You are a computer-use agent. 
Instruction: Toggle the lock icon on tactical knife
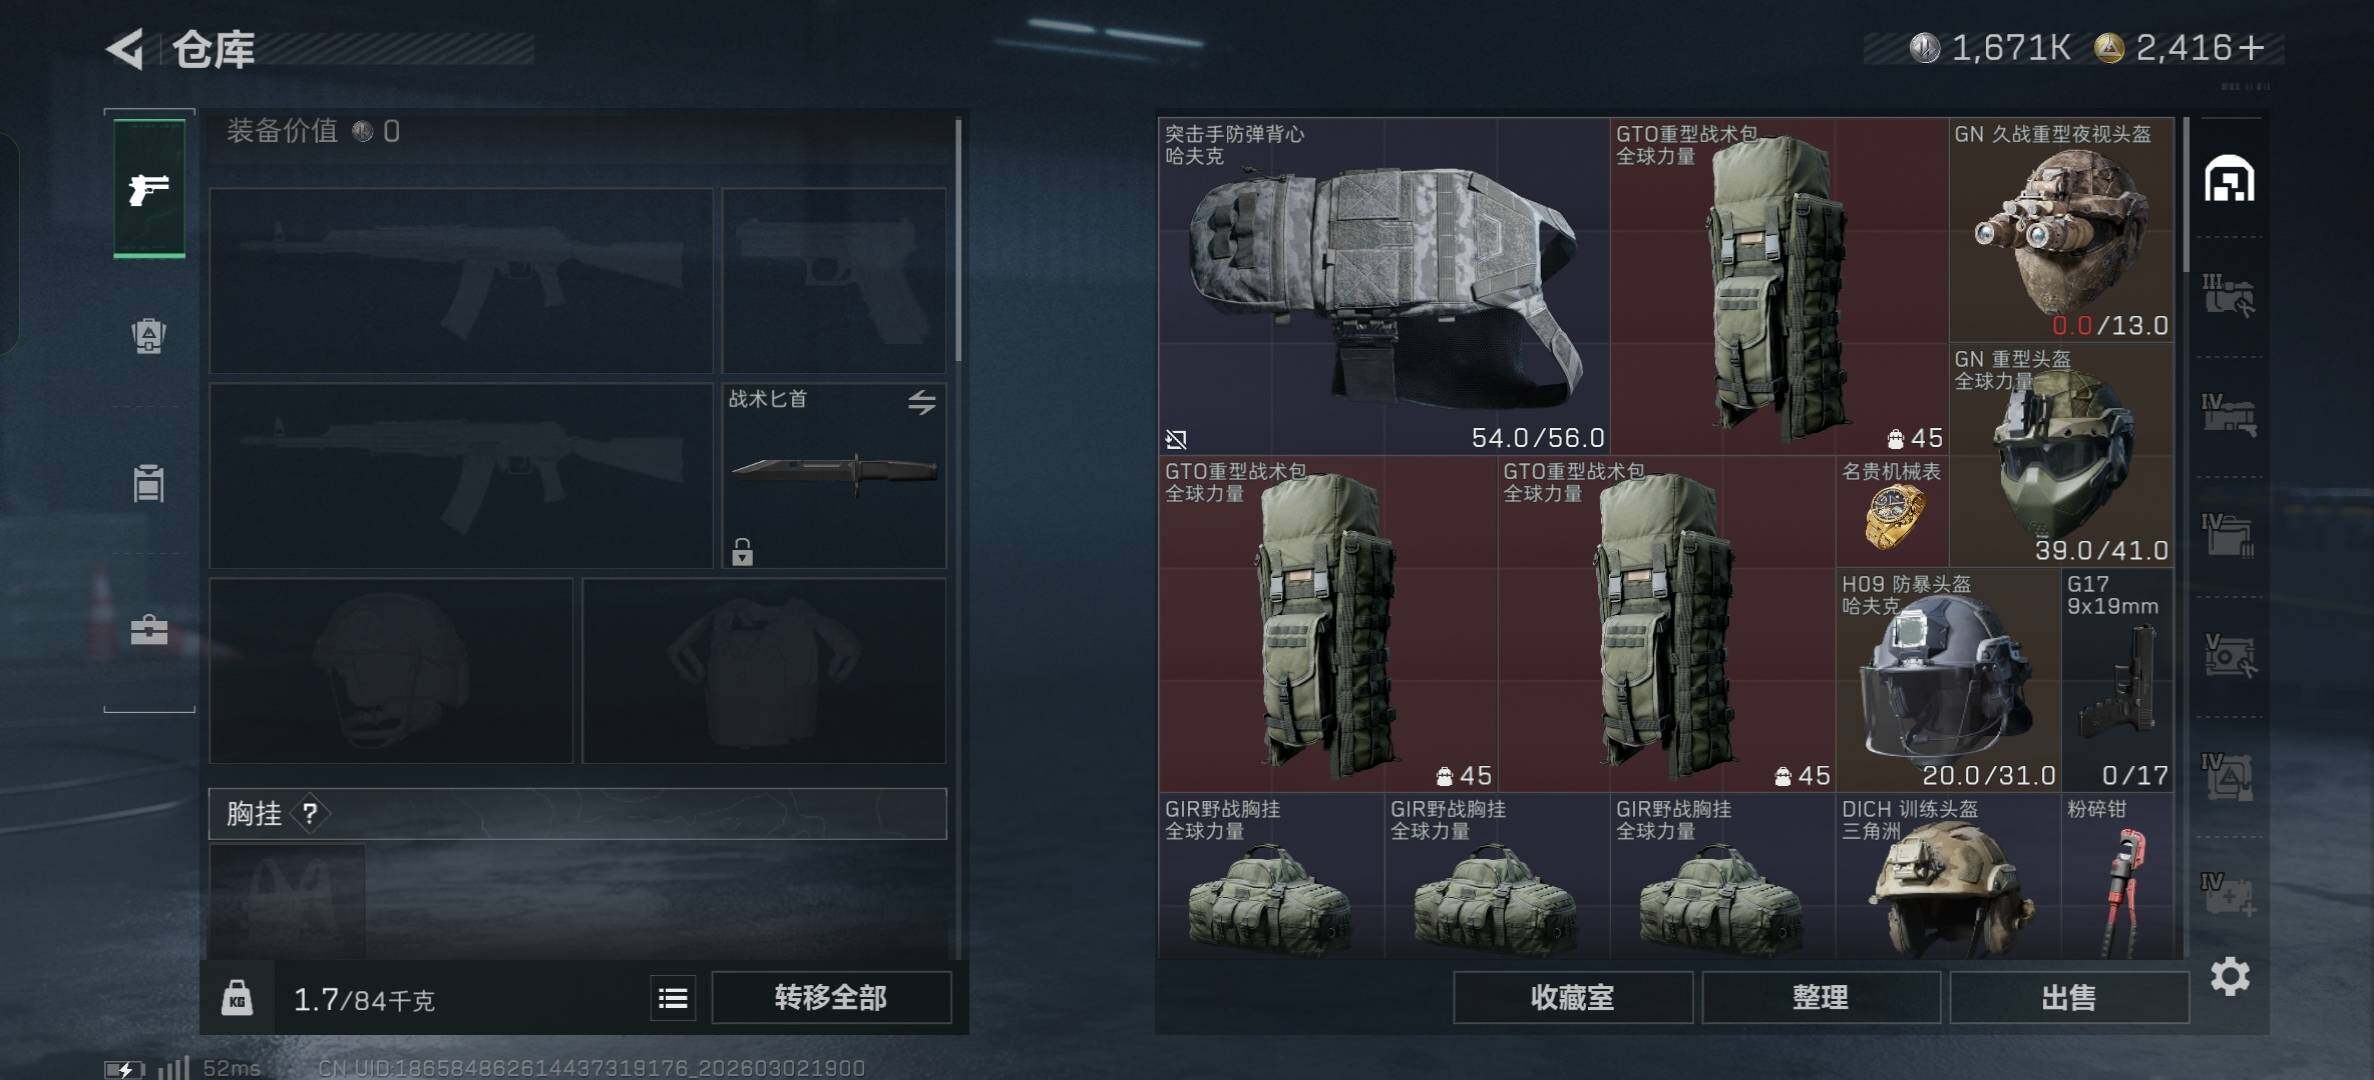742,551
